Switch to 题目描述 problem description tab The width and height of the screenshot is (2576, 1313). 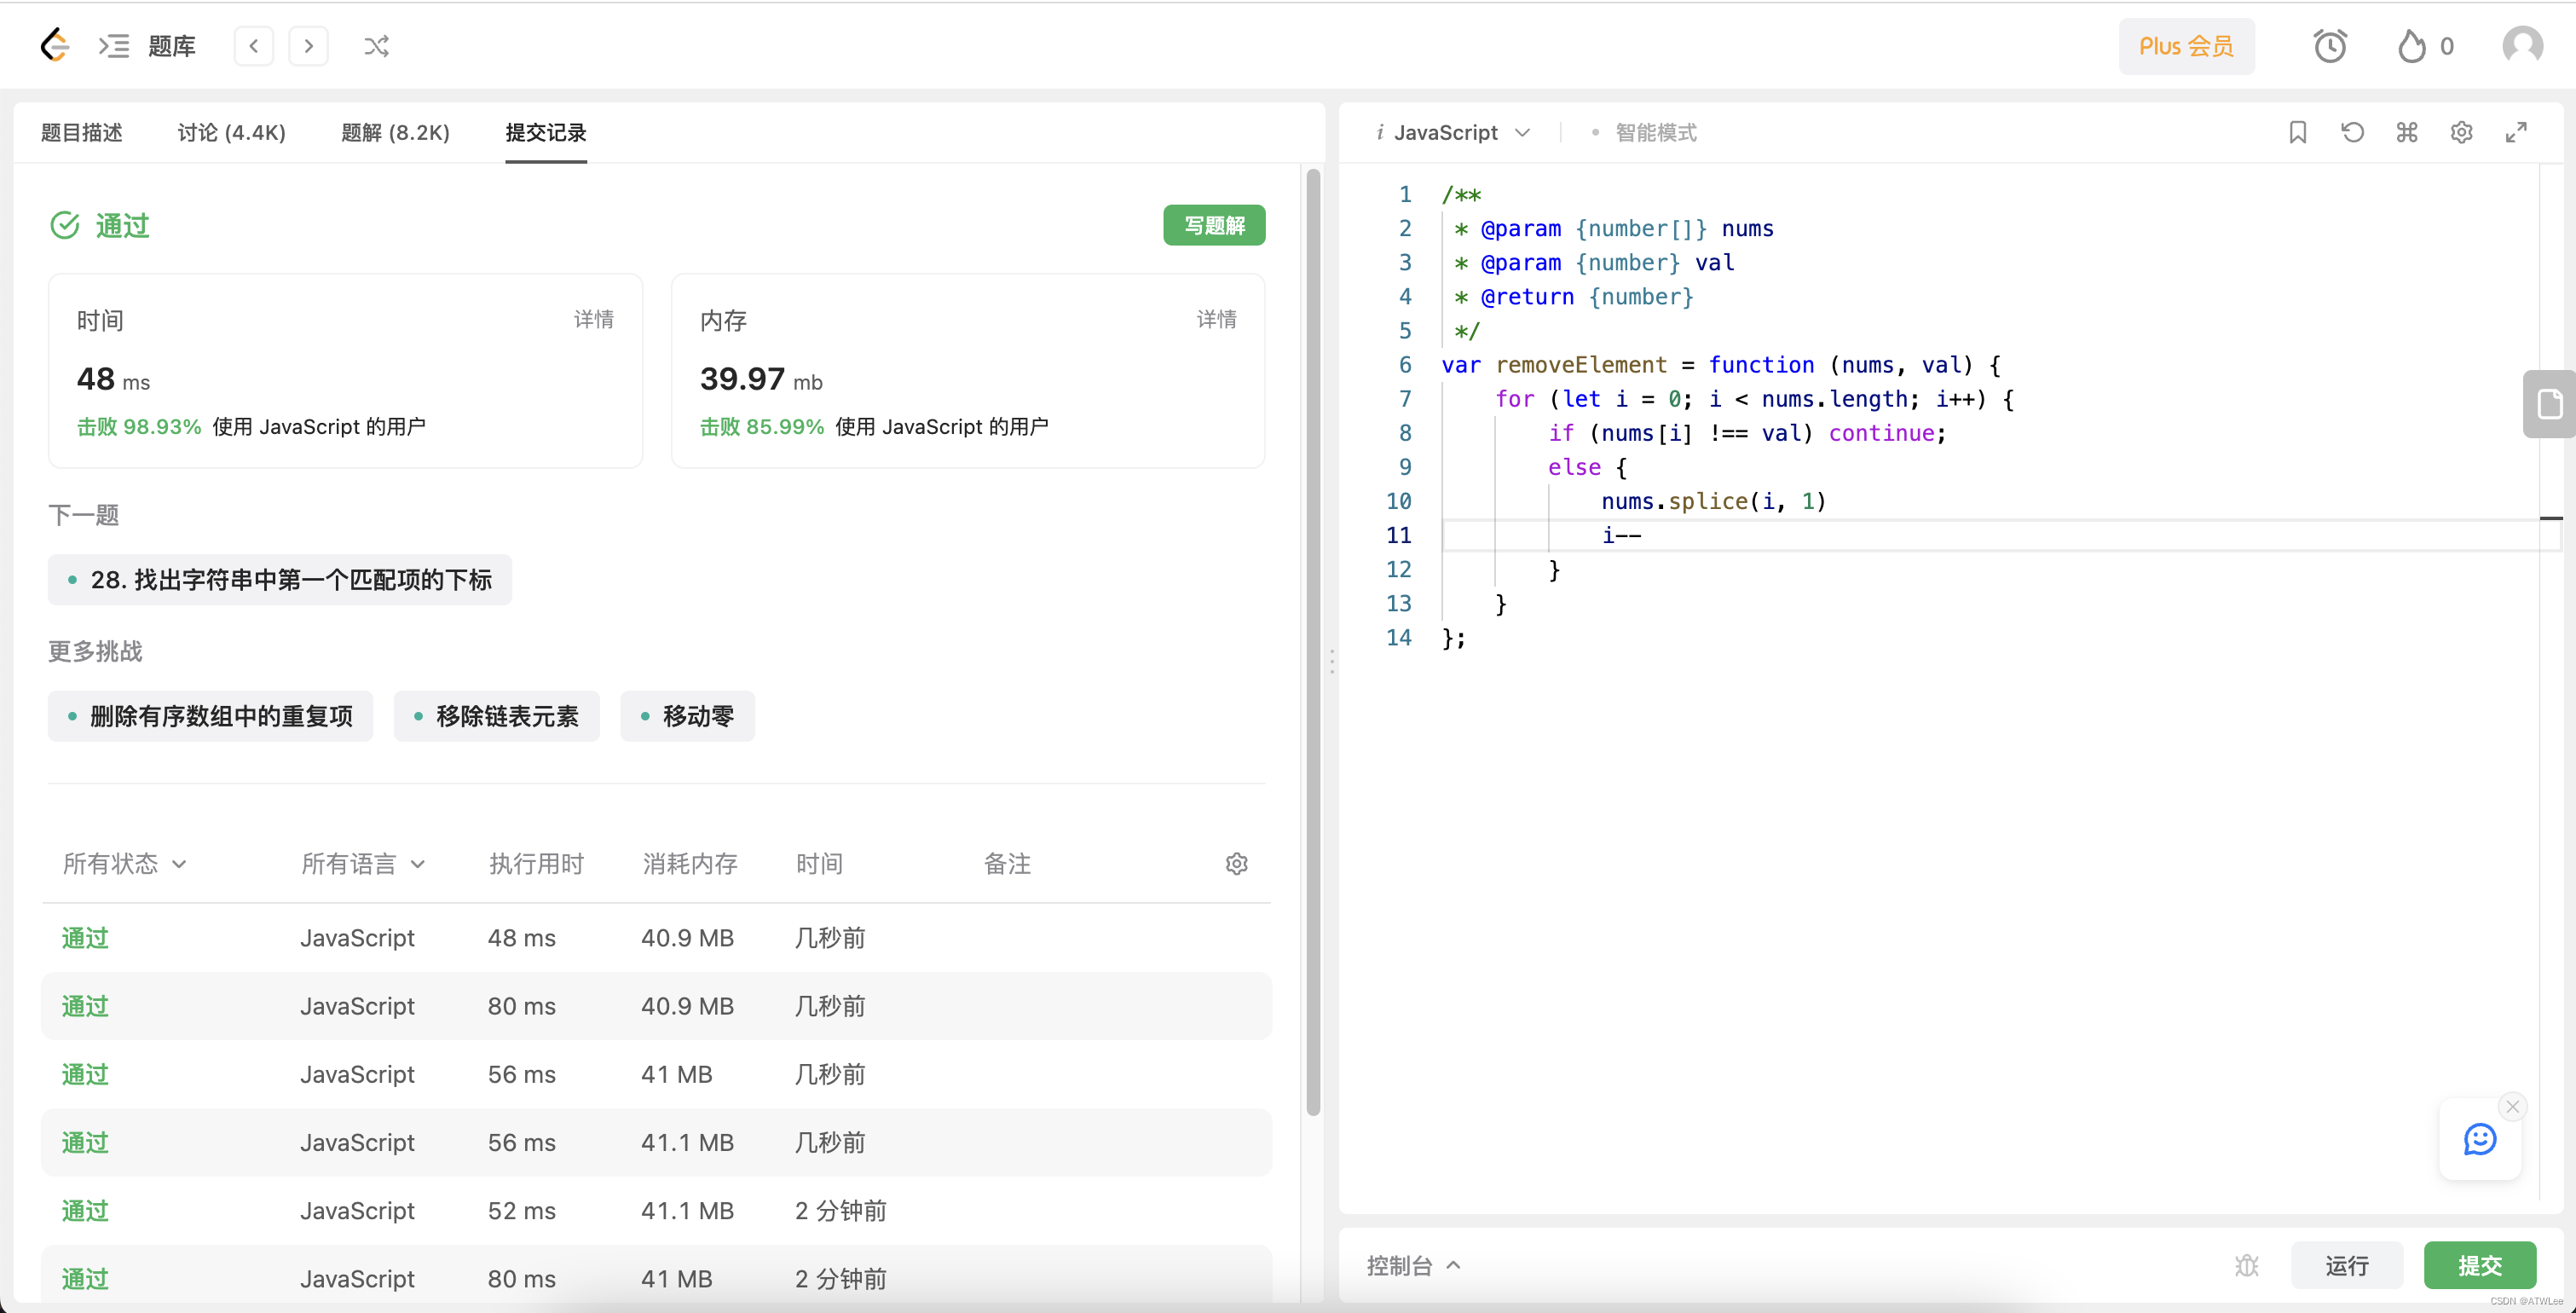84,130
